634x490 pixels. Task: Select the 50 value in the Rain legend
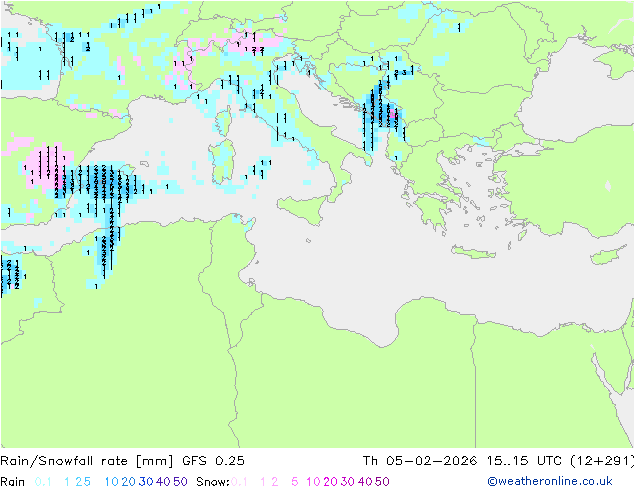(180, 482)
